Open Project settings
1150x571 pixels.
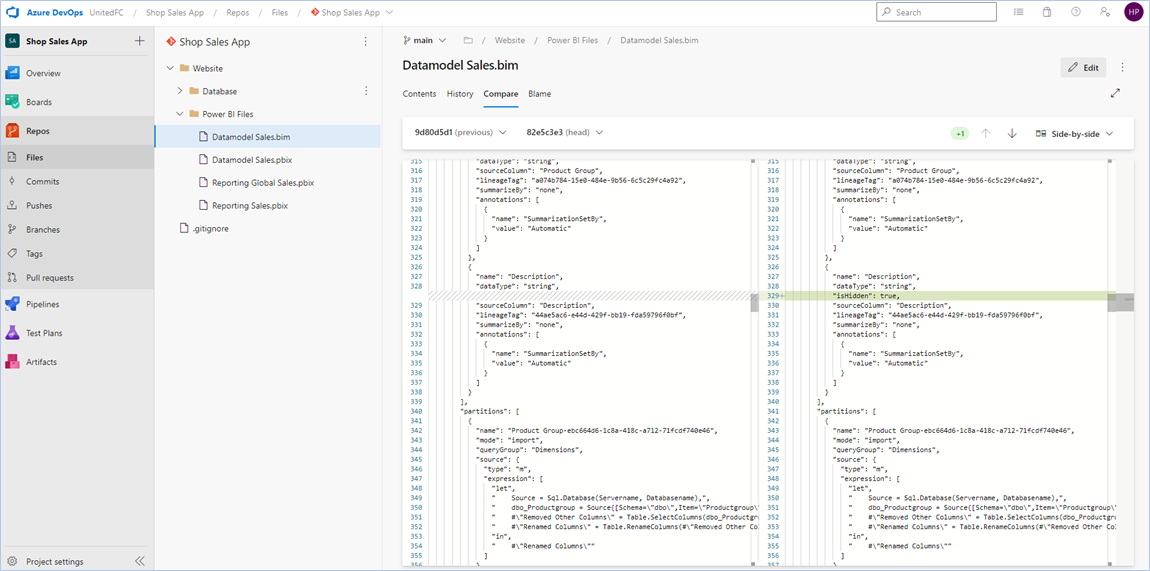click(x=55, y=561)
